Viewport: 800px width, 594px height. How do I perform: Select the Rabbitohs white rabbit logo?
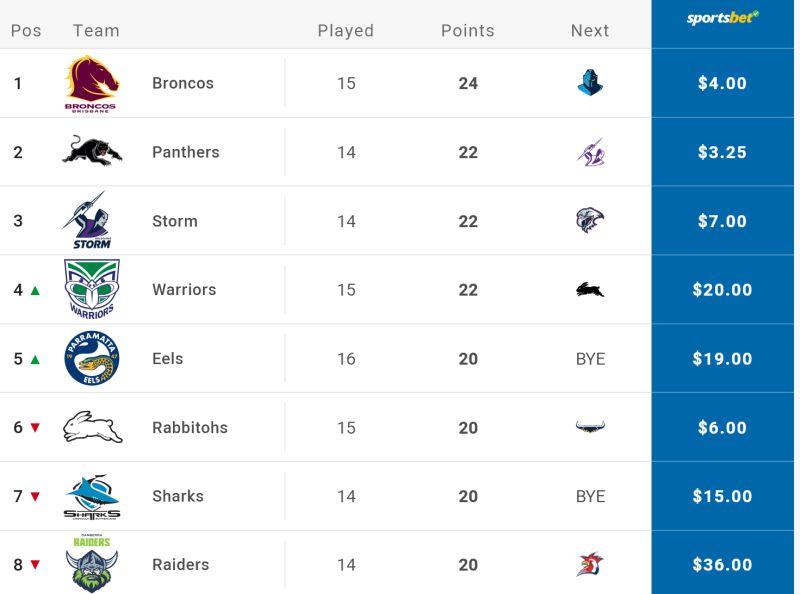[x=92, y=427]
